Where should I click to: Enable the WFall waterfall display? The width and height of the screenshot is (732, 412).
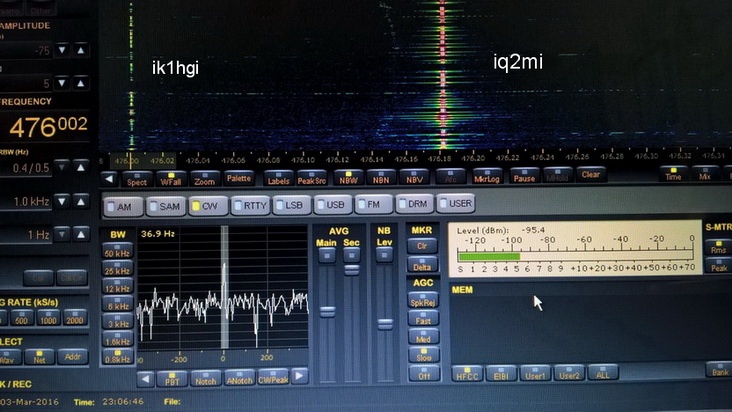pos(171,179)
